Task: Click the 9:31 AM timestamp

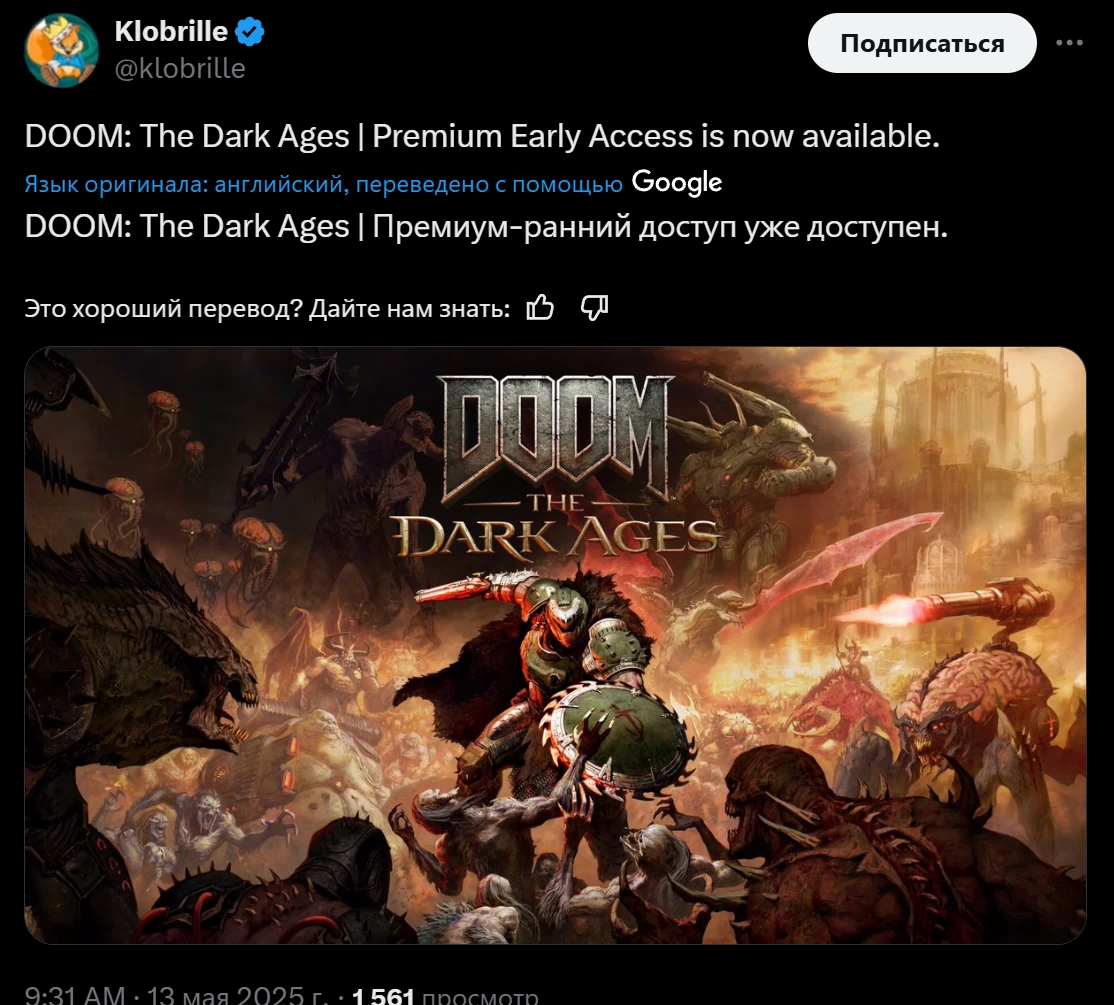Action: (75, 994)
